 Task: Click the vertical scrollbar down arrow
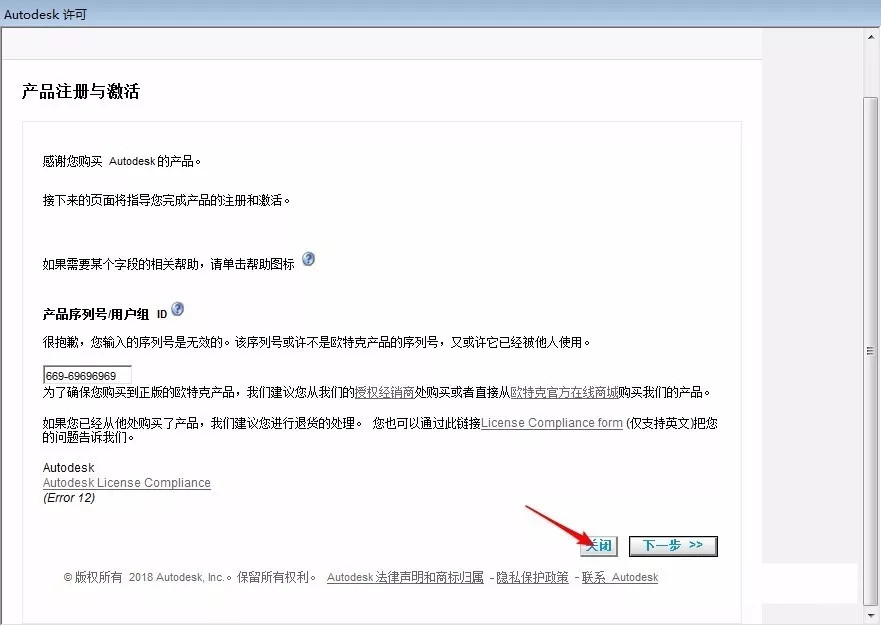(x=870, y=615)
